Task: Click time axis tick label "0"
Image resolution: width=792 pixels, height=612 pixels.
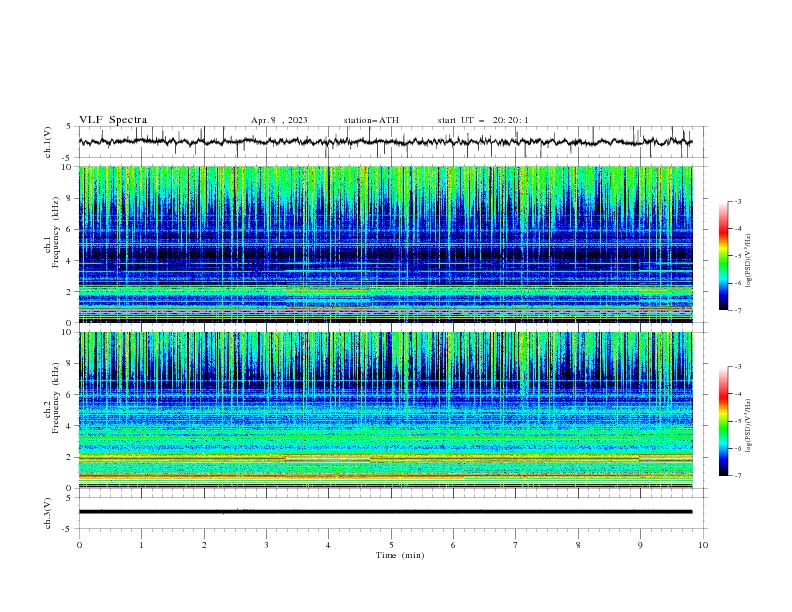Action: click(x=79, y=545)
